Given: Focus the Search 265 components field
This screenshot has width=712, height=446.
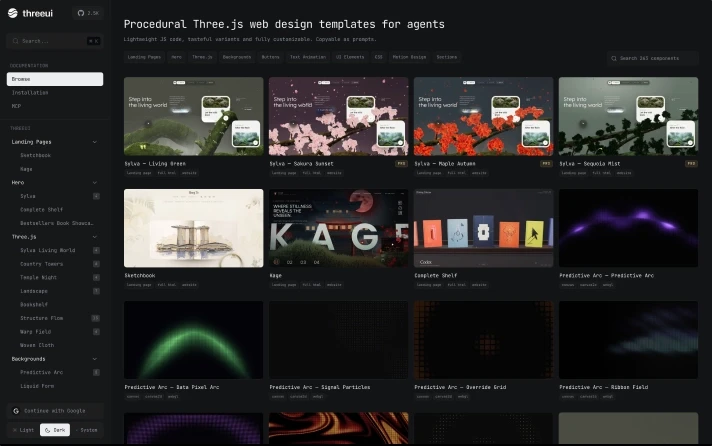Looking at the screenshot, I should click(653, 58).
